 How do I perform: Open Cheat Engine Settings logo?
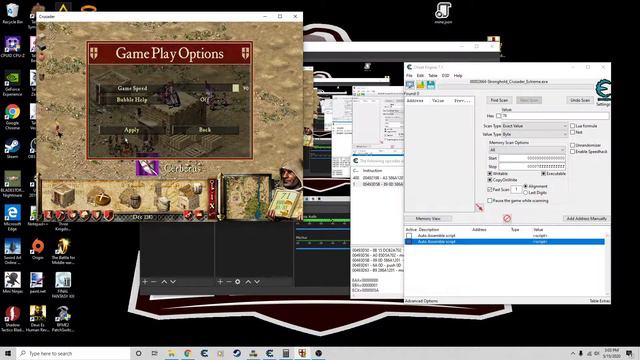pyautogui.click(x=603, y=91)
